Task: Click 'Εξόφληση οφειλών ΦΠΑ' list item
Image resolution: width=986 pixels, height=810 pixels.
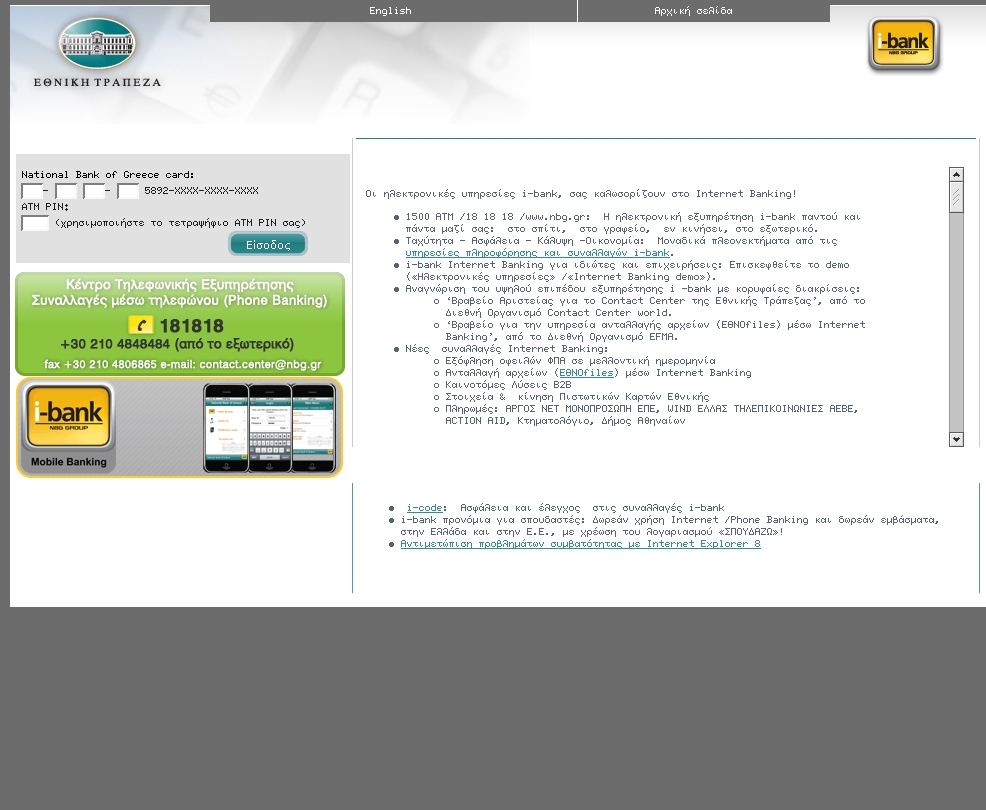Action: (580, 361)
